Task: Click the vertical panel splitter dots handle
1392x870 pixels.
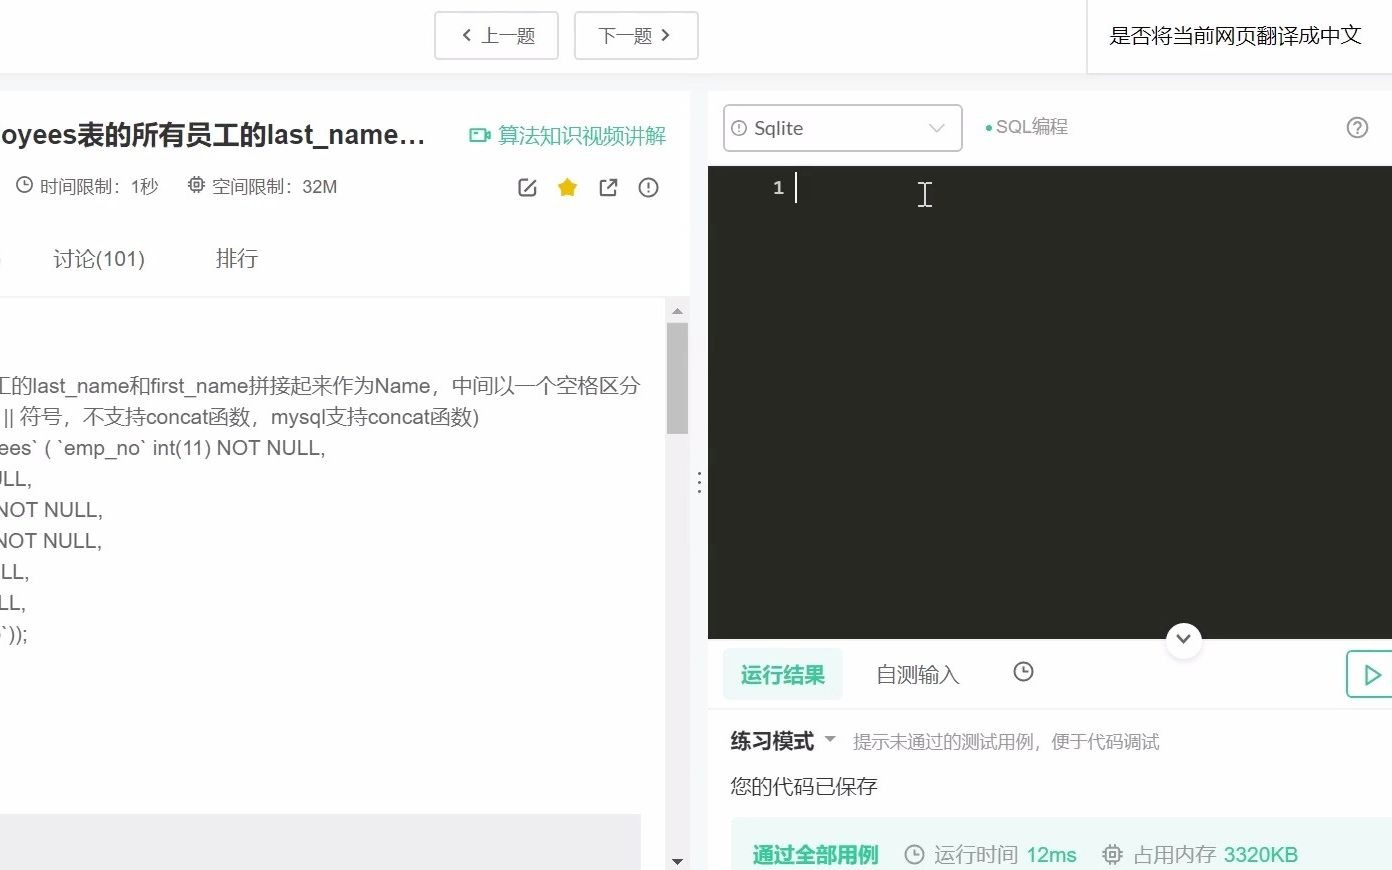Action: pos(699,483)
